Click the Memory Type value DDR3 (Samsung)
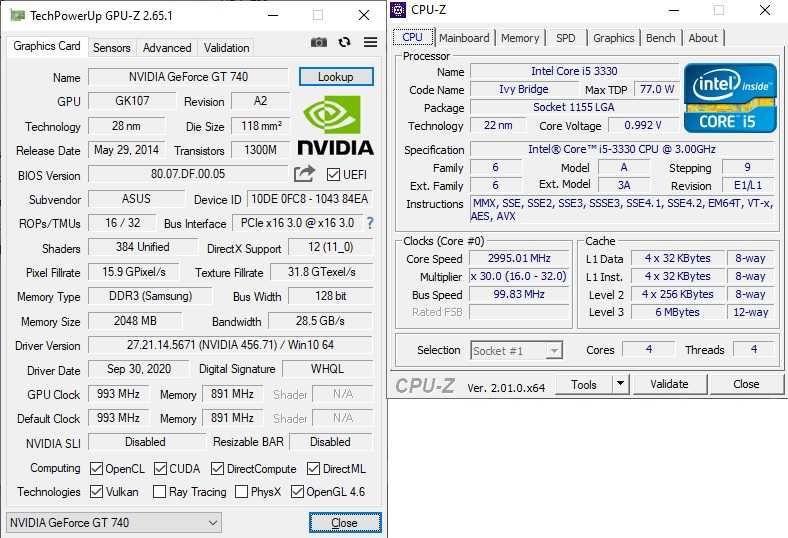788x538 pixels. (x=150, y=296)
